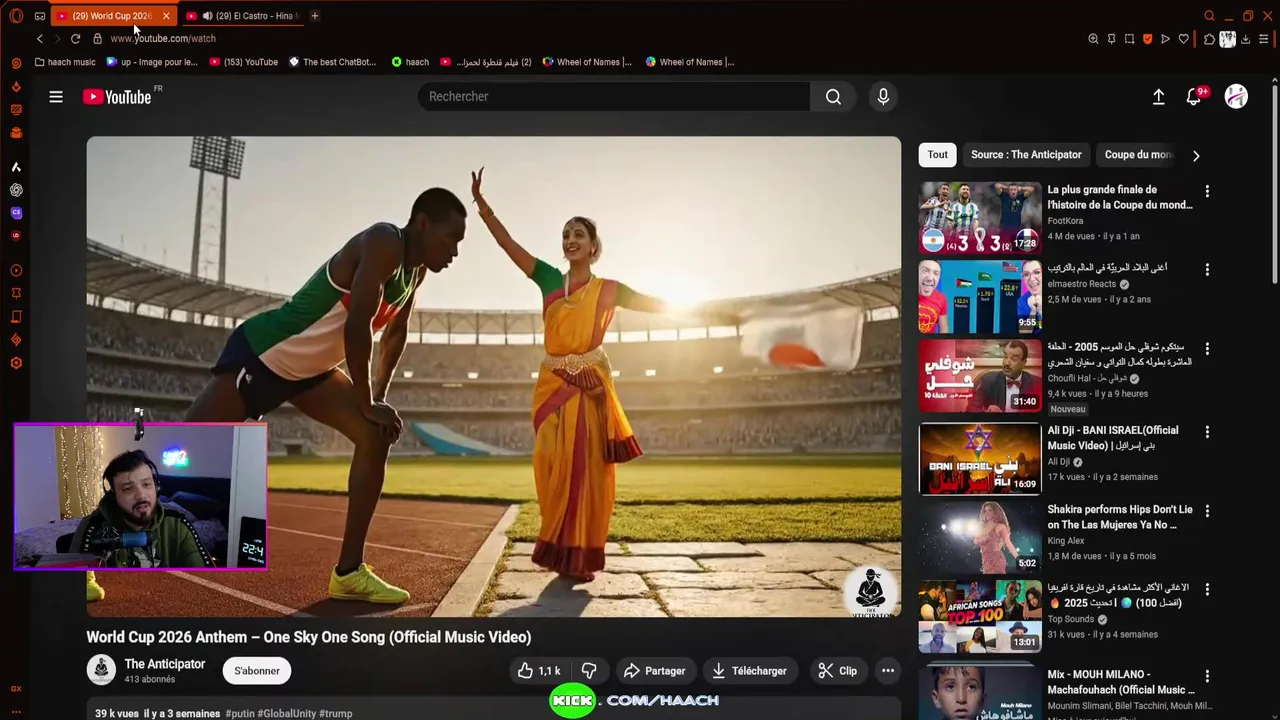Go back with the browser back arrow
The image size is (1280, 720).
40,38
